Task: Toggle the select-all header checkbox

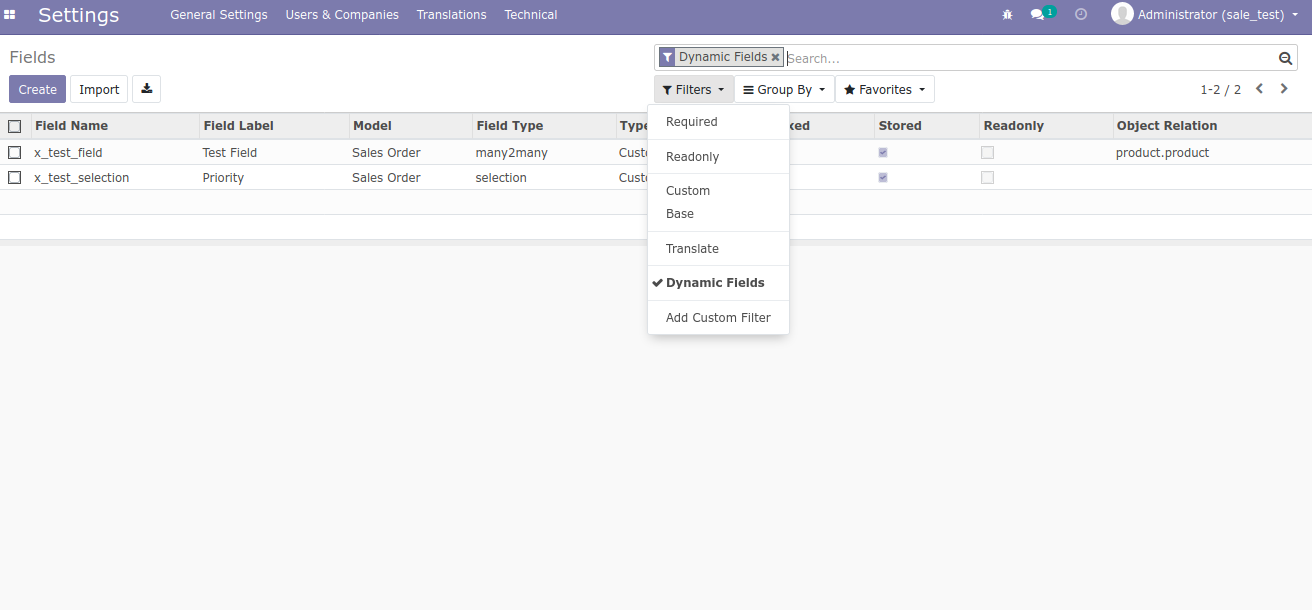Action: [x=14, y=126]
